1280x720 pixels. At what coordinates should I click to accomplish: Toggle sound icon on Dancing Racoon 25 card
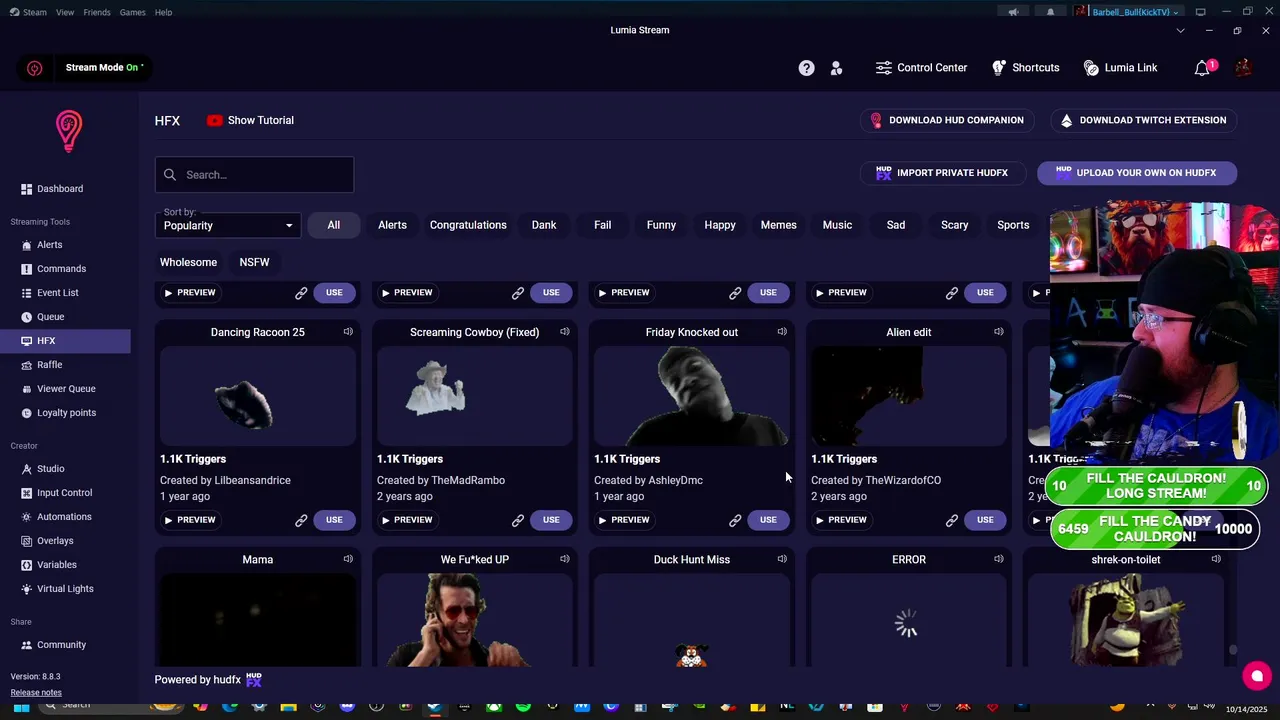348,332
